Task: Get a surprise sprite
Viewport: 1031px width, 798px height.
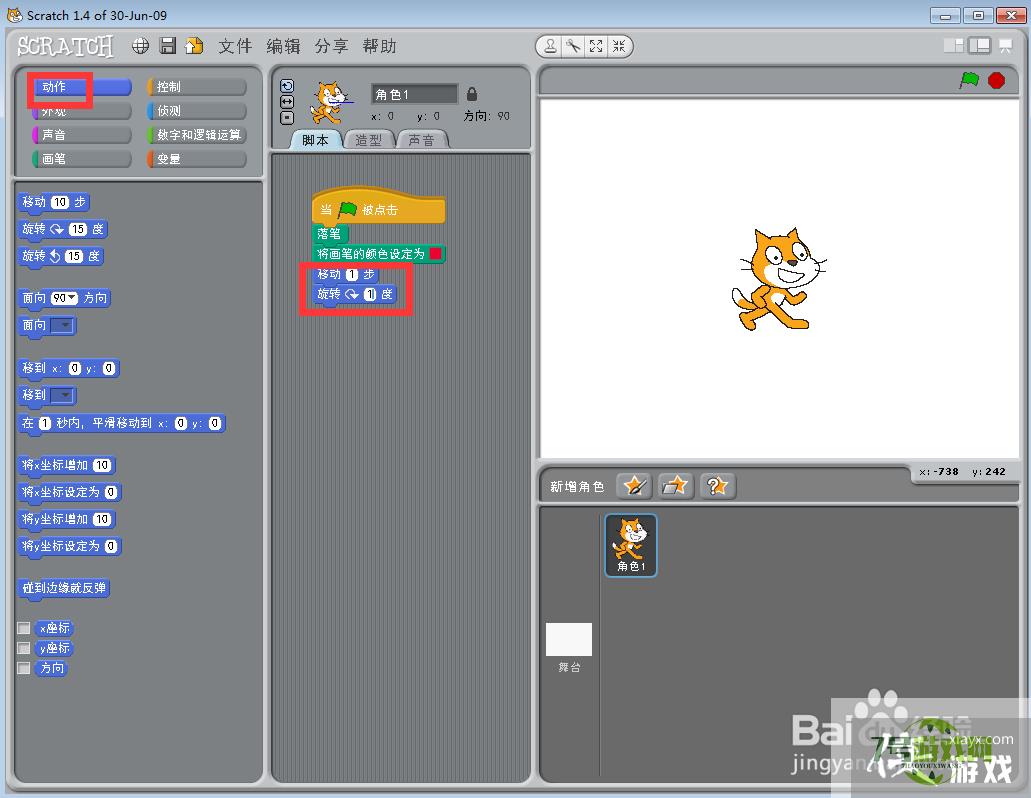Action: point(717,486)
